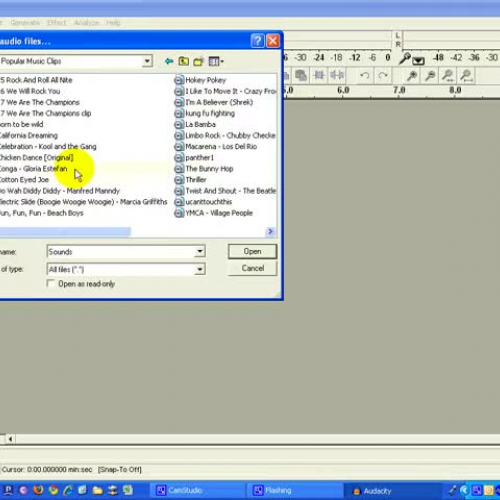Enable the Open as read-only checkbox
The image size is (500, 500).
[x=51, y=284]
